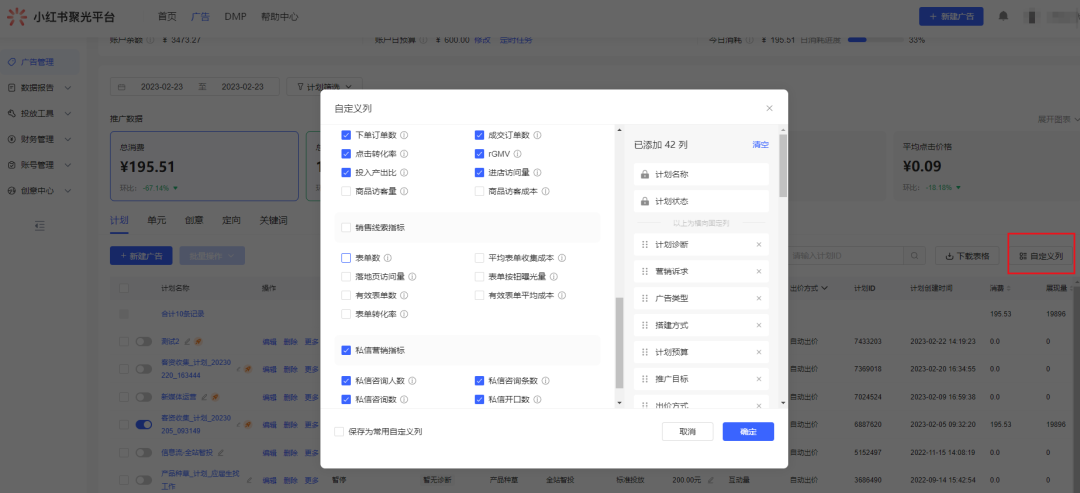Click info icon next to 投入产出比
The image size is (1080, 493).
pos(404,172)
